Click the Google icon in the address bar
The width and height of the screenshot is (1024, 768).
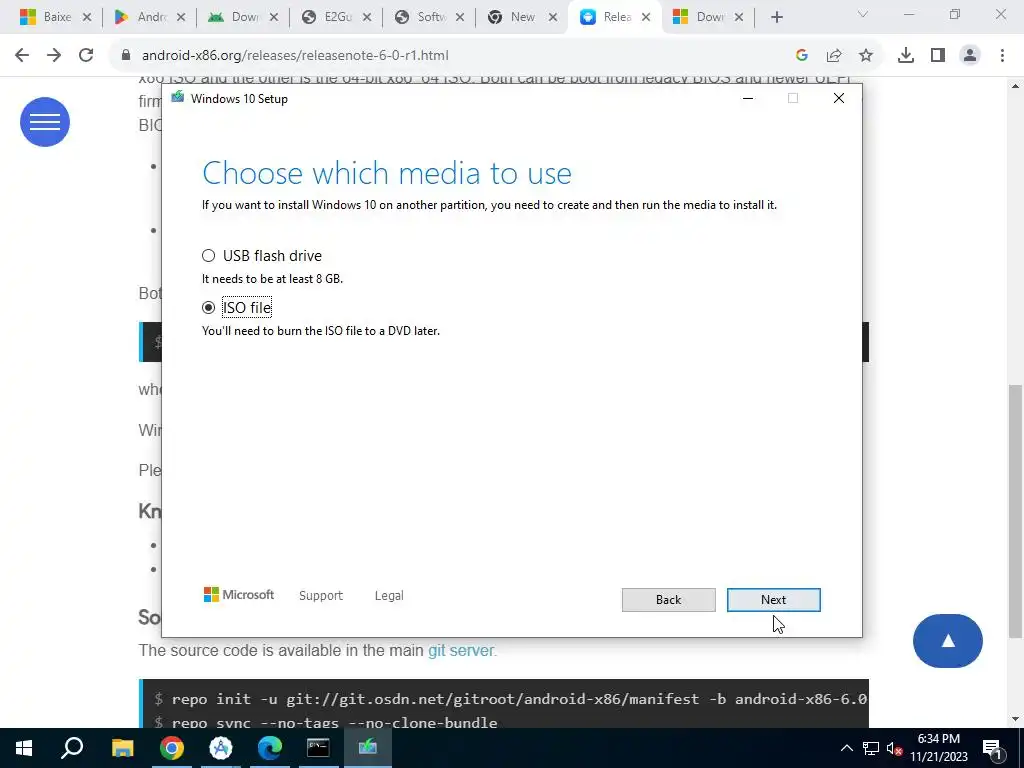[802, 56]
